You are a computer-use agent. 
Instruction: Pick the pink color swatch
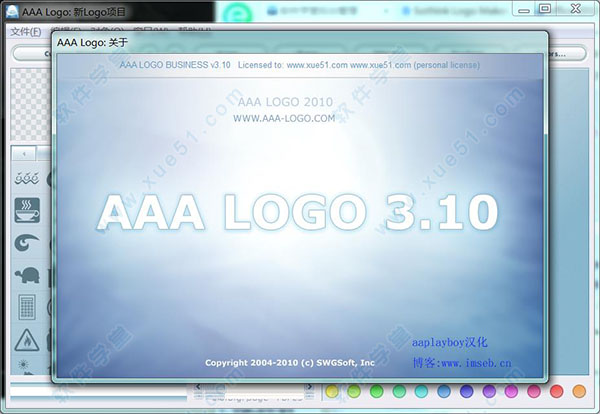pyautogui.click(x=534, y=391)
